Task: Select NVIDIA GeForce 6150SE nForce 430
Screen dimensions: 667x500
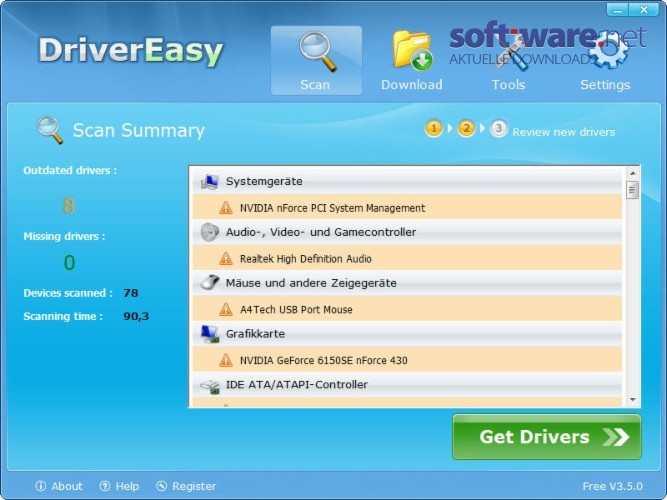Action: (x=407, y=360)
